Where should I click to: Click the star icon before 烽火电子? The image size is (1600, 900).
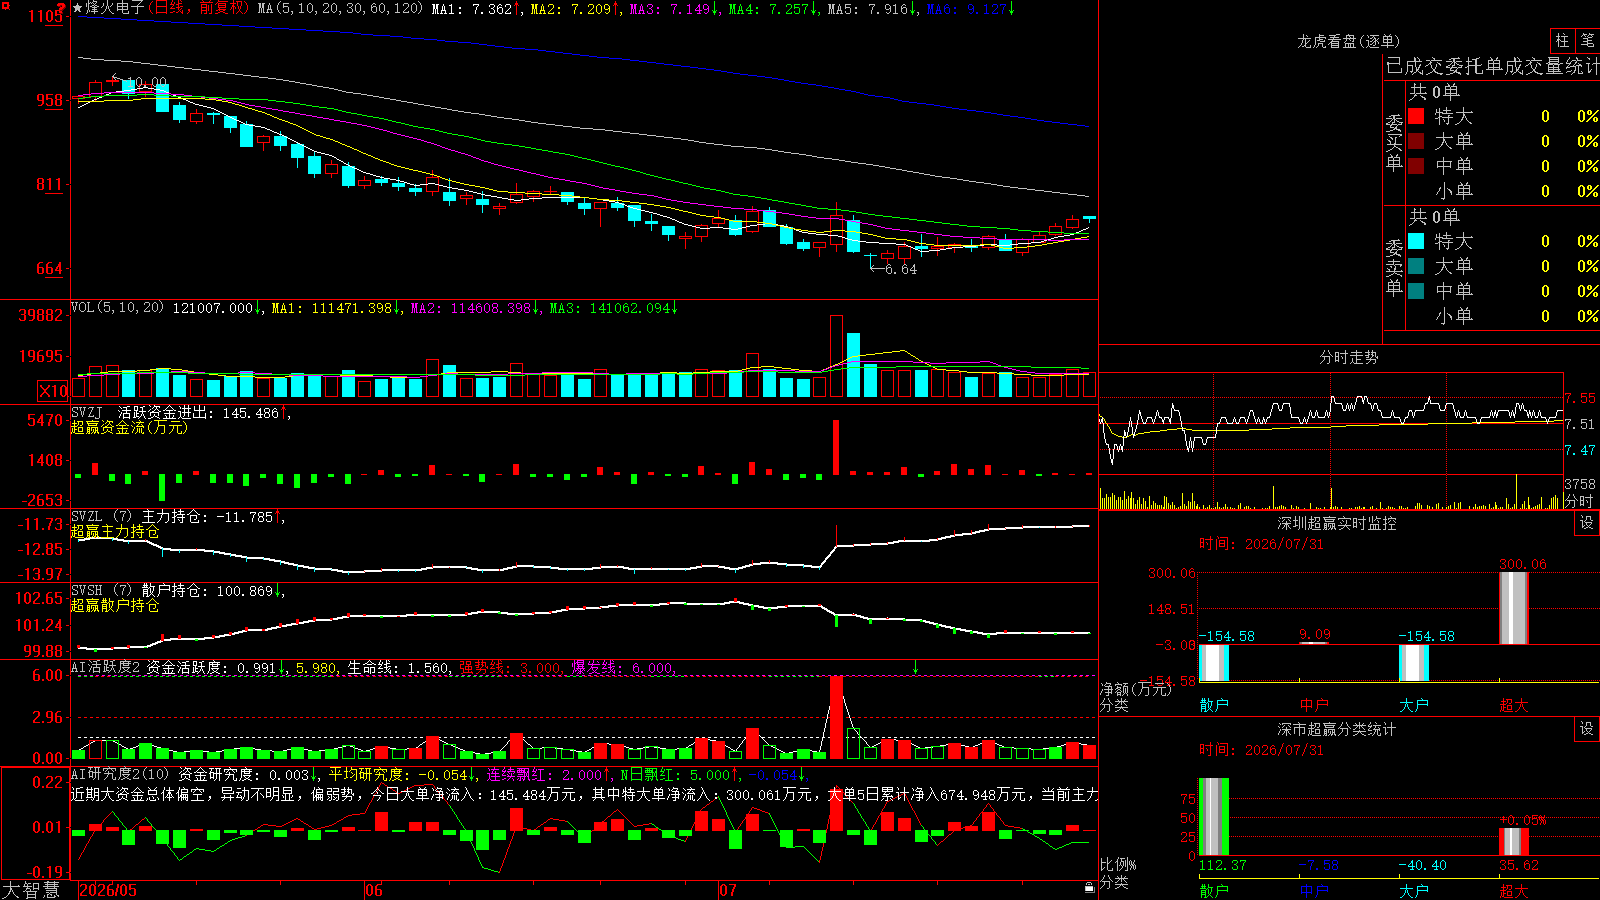(77, 8)
